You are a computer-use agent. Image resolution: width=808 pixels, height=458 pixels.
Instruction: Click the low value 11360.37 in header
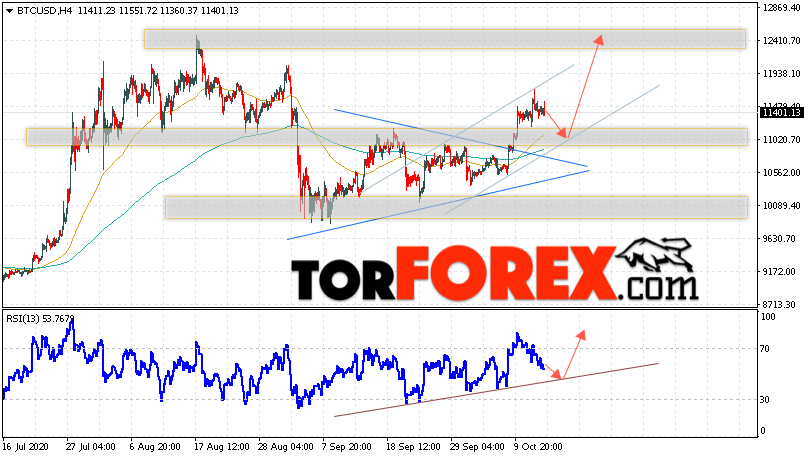point(178,10)
